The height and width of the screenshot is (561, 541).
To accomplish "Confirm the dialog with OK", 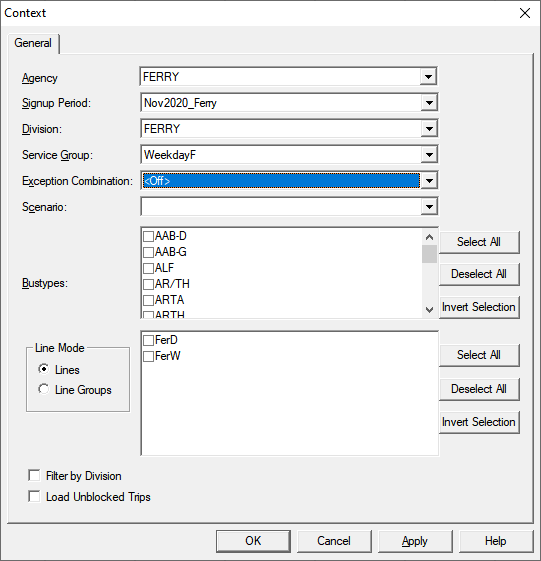I will point(253,541).
